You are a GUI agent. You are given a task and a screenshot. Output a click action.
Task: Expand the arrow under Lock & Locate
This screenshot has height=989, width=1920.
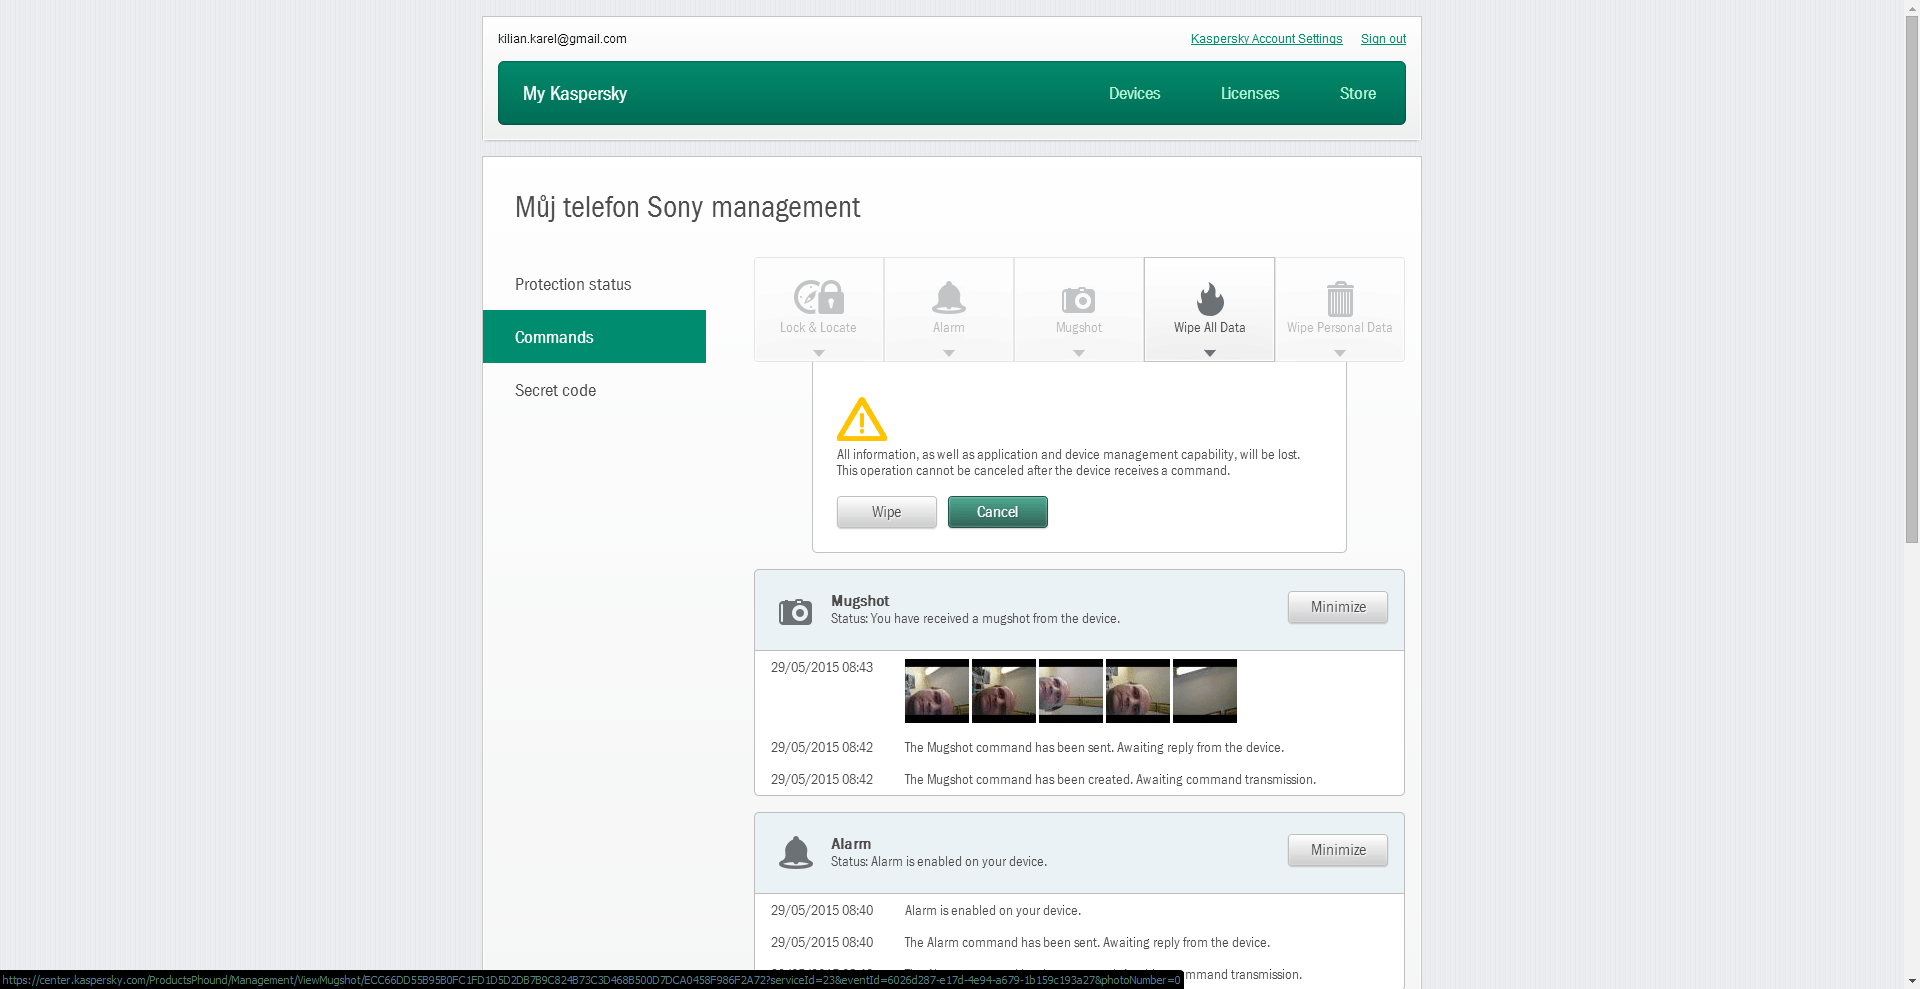coord(818,353)
